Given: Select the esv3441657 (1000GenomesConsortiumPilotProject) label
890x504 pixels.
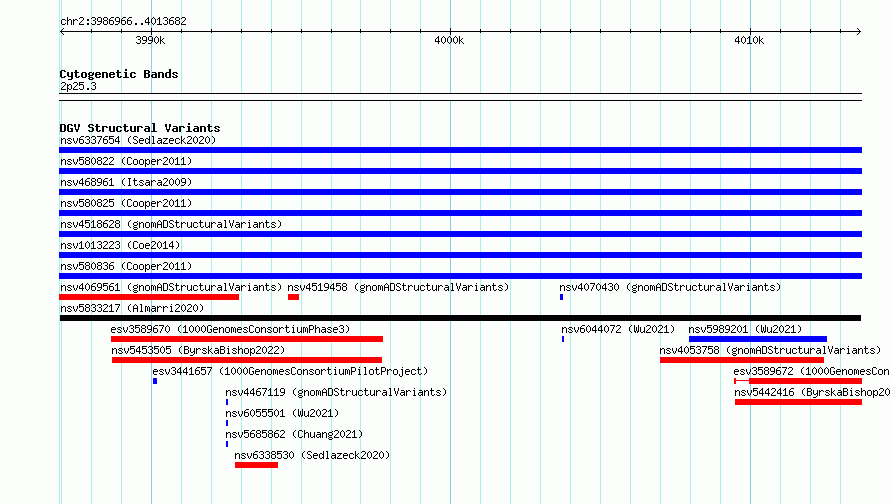Looking at the screenshot, I should pos(290,371).
